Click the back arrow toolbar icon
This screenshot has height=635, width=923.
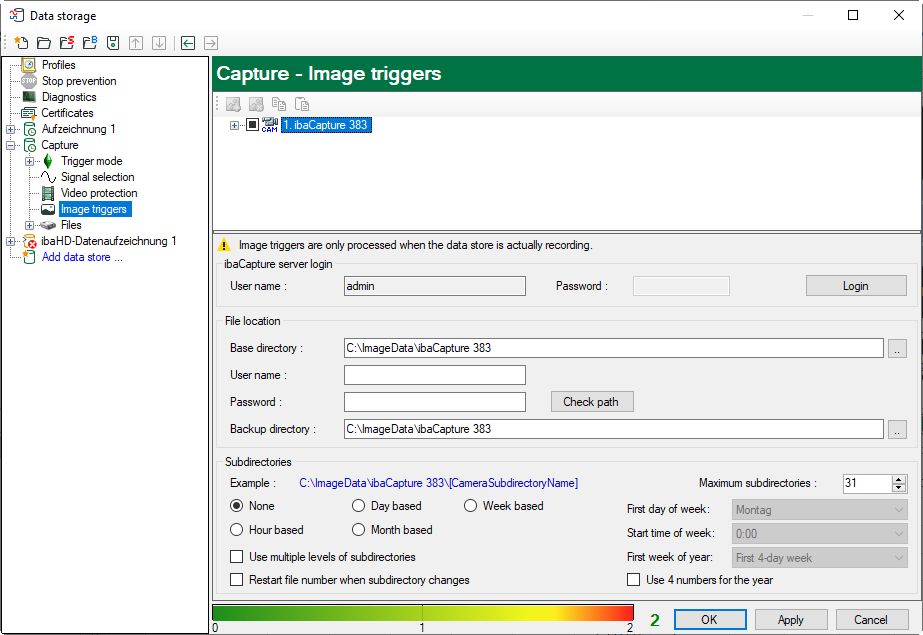pyautogui.click(x=187, y=43)
